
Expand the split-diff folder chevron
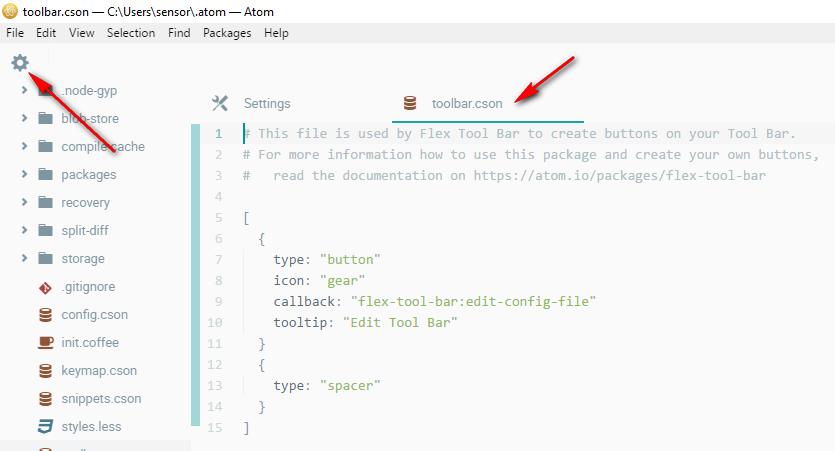(x=24, y=230)
